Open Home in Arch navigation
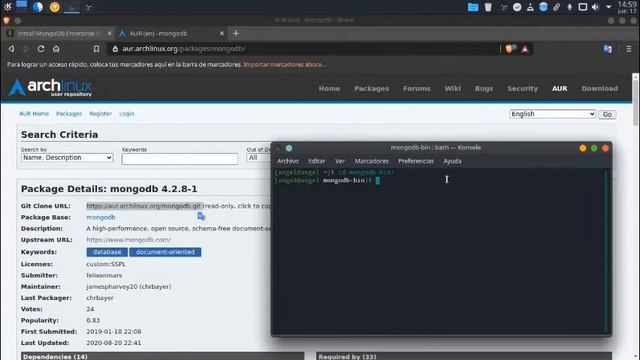 329,89
